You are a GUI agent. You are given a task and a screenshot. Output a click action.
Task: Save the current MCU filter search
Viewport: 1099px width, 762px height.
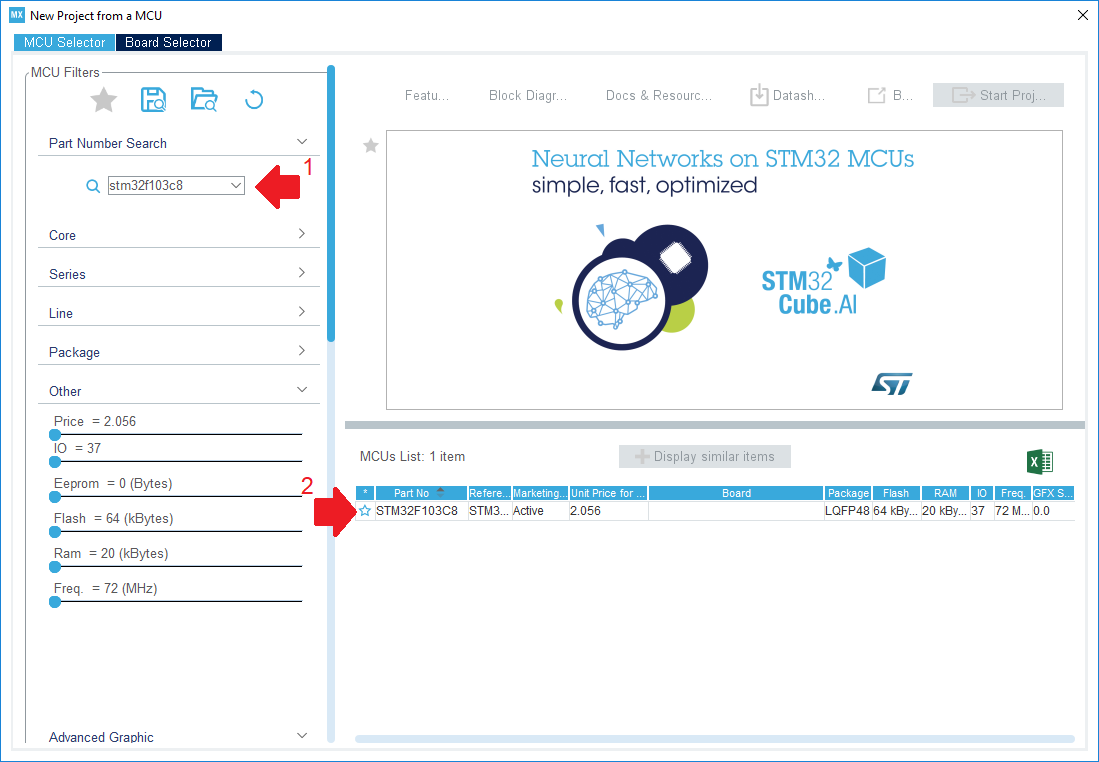[x=152, y=99]
